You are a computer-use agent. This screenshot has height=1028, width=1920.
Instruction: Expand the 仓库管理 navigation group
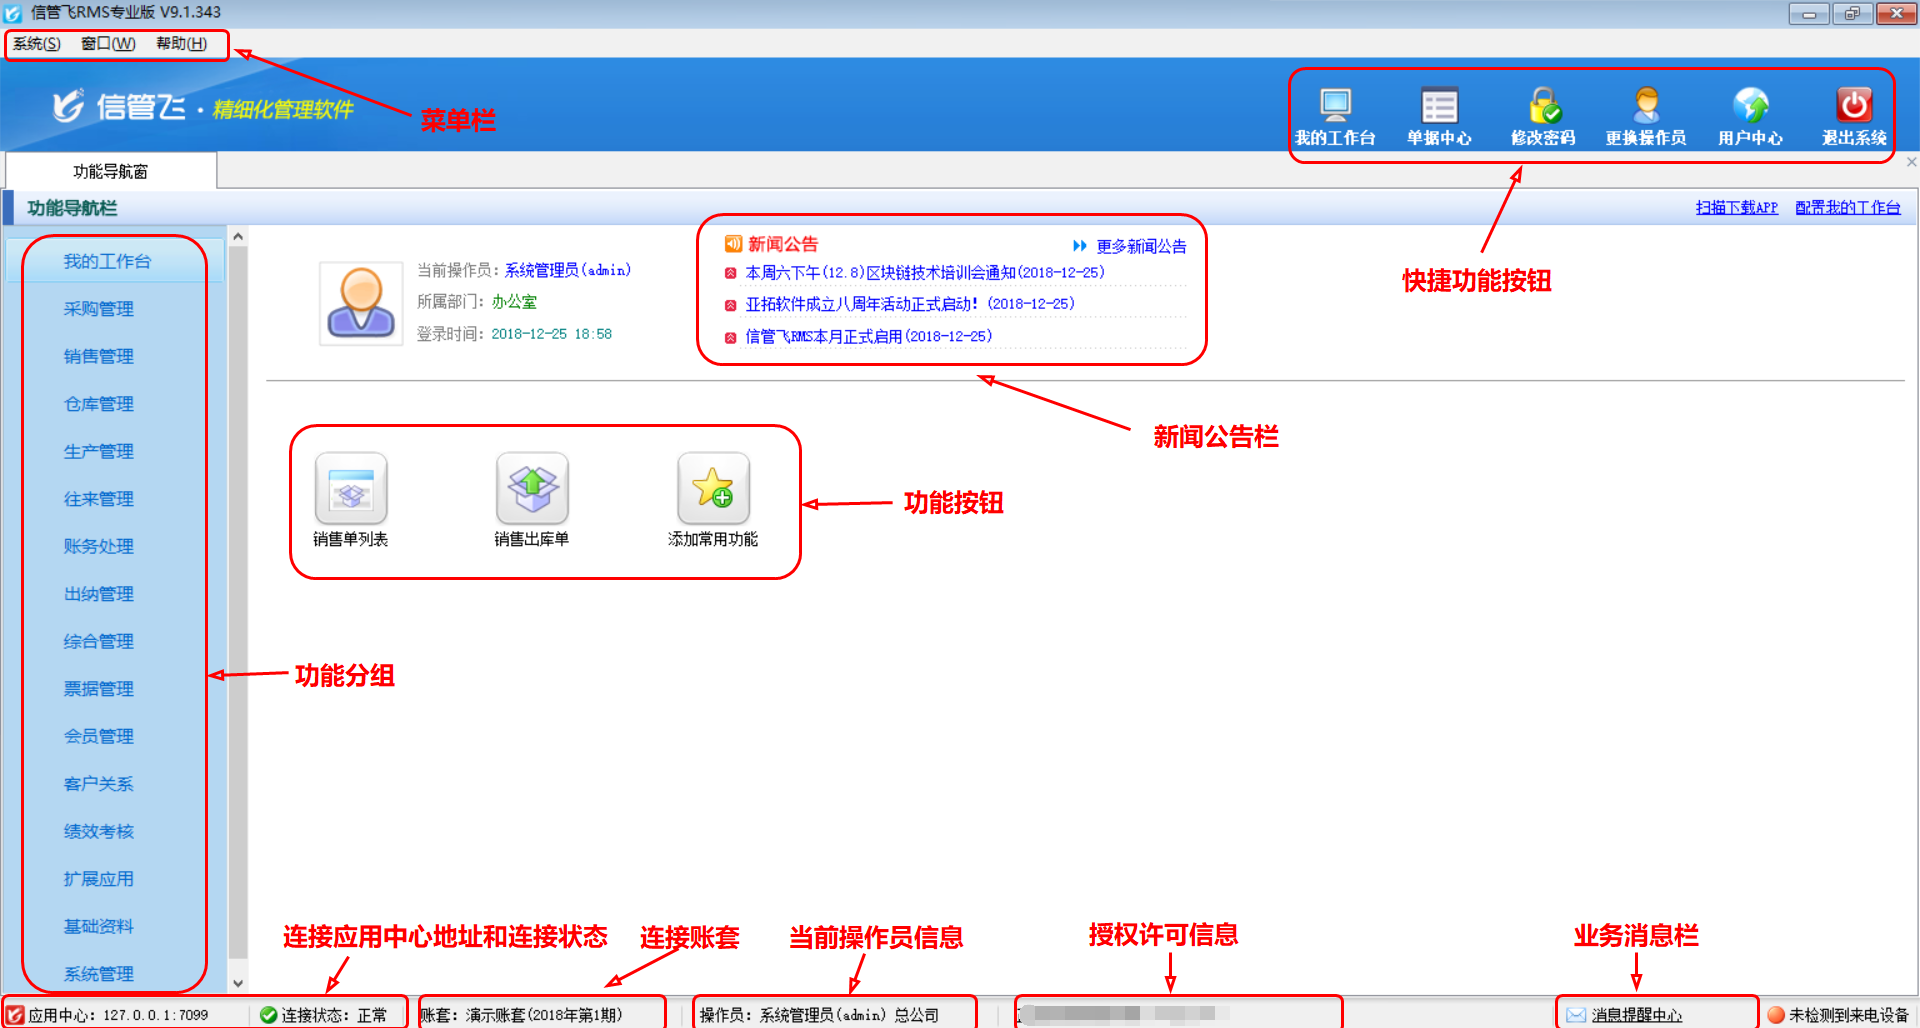coord(99,404)
